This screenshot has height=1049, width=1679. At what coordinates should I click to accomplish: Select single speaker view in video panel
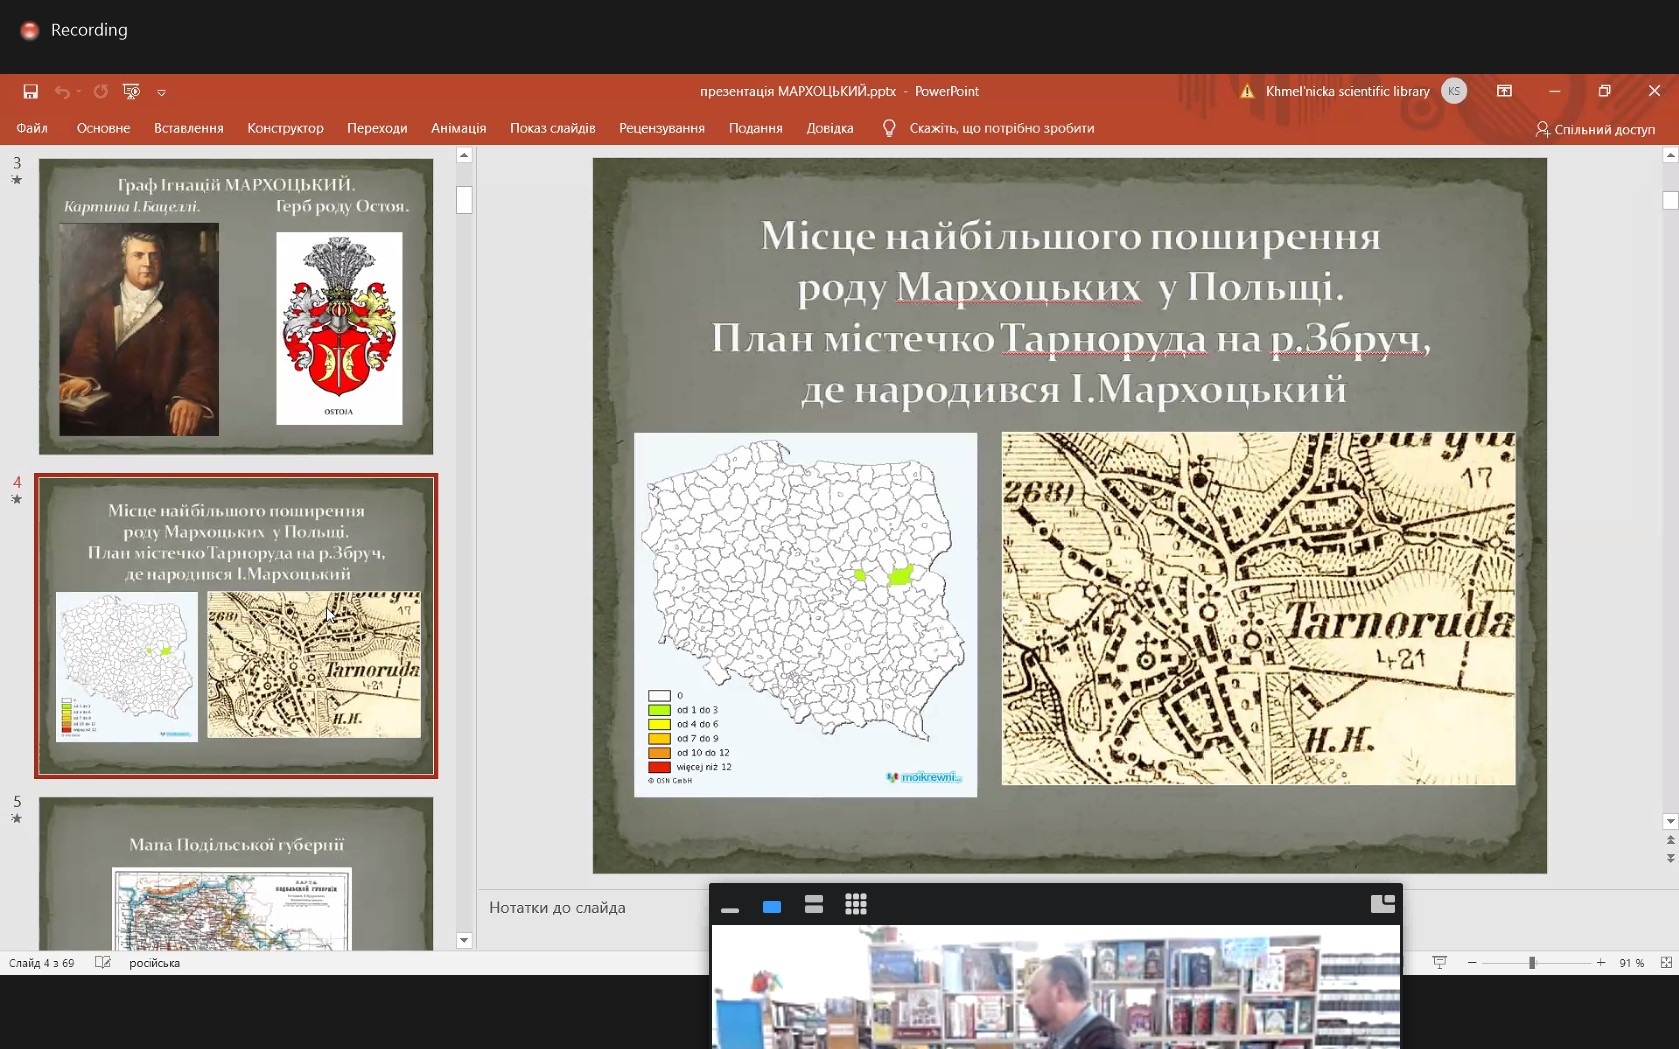771,906
